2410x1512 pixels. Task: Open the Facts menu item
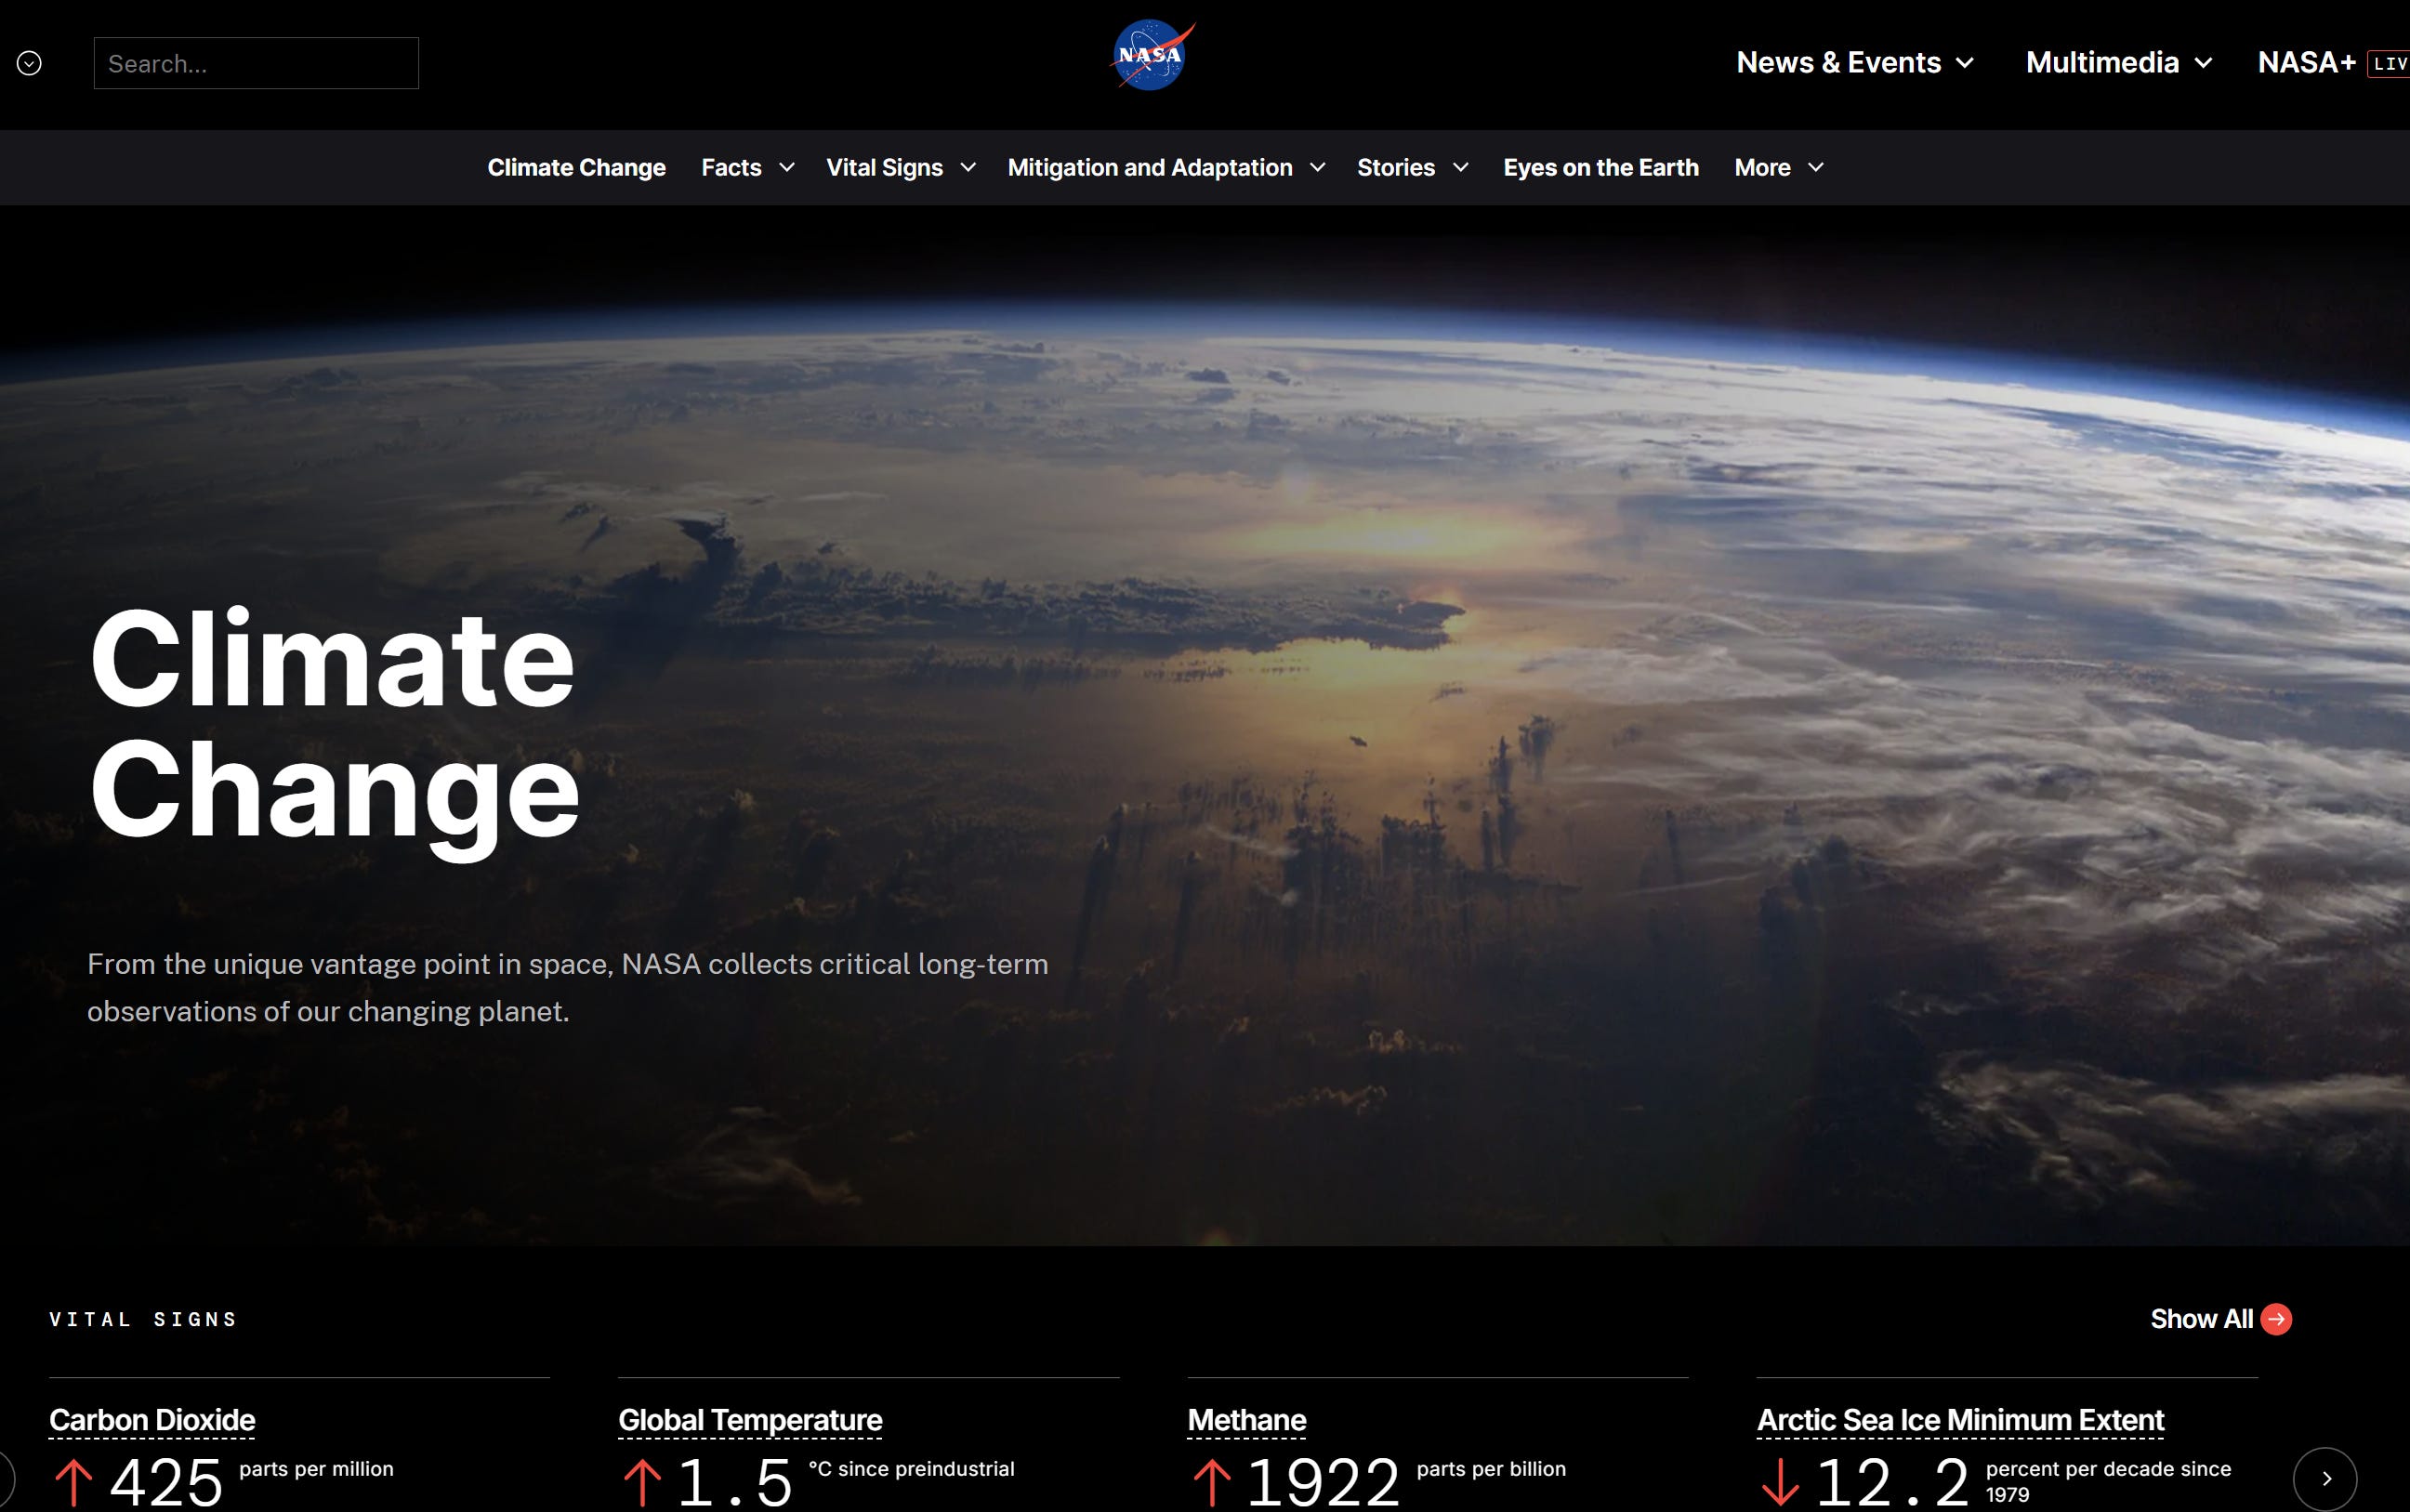tap(731, 167)
